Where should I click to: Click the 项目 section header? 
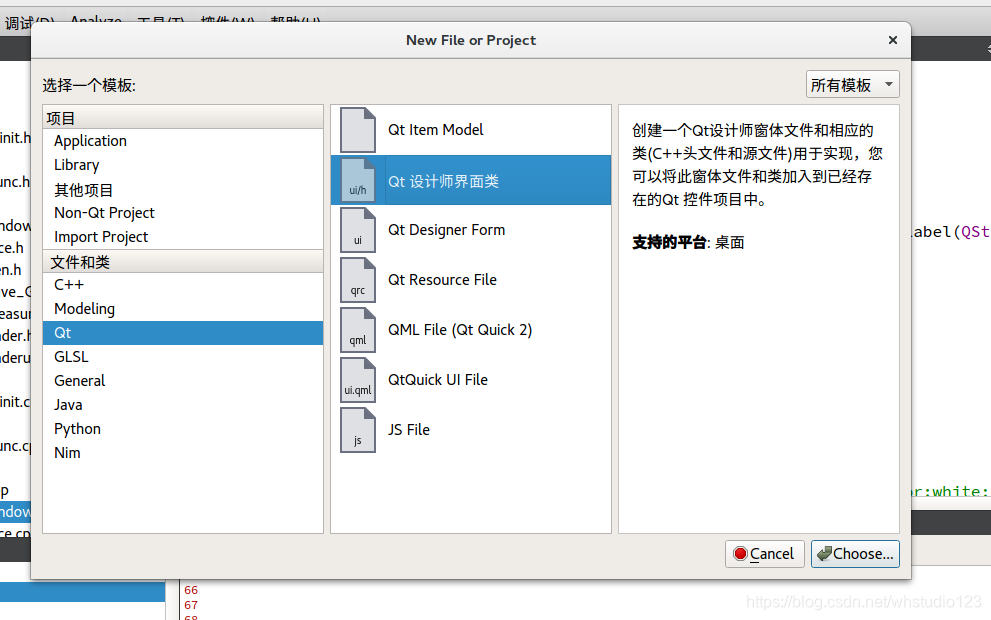[183, 118]
